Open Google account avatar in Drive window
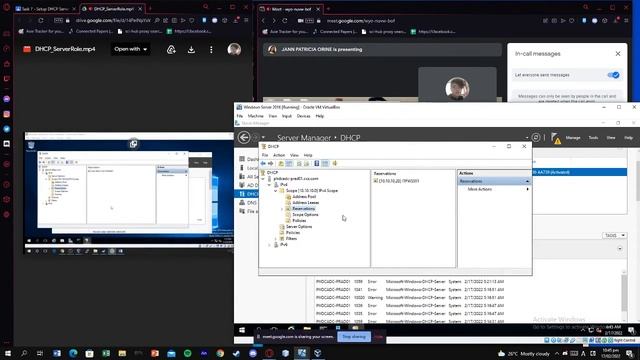Image resolution: width=640 pixels, height=360 pixels. click(x=234, y=49)
